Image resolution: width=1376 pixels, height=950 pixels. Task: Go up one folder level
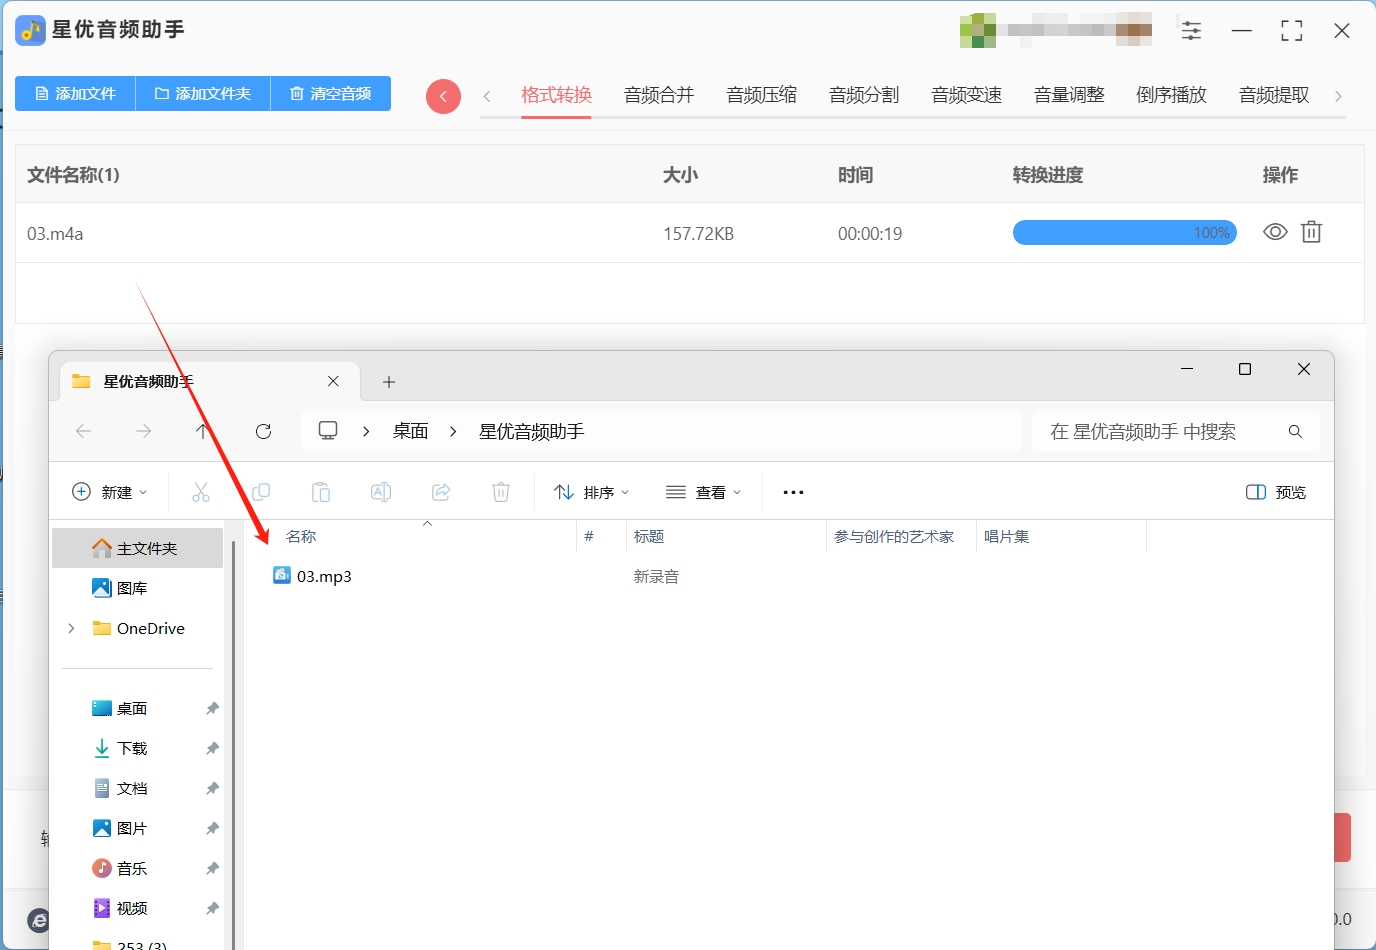point(202,431)
